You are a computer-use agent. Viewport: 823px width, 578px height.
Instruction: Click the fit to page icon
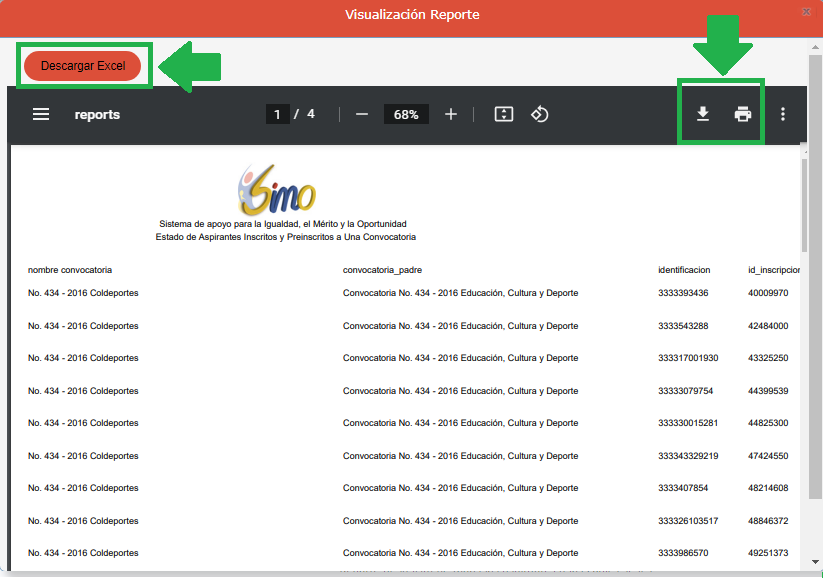[504, 114]
